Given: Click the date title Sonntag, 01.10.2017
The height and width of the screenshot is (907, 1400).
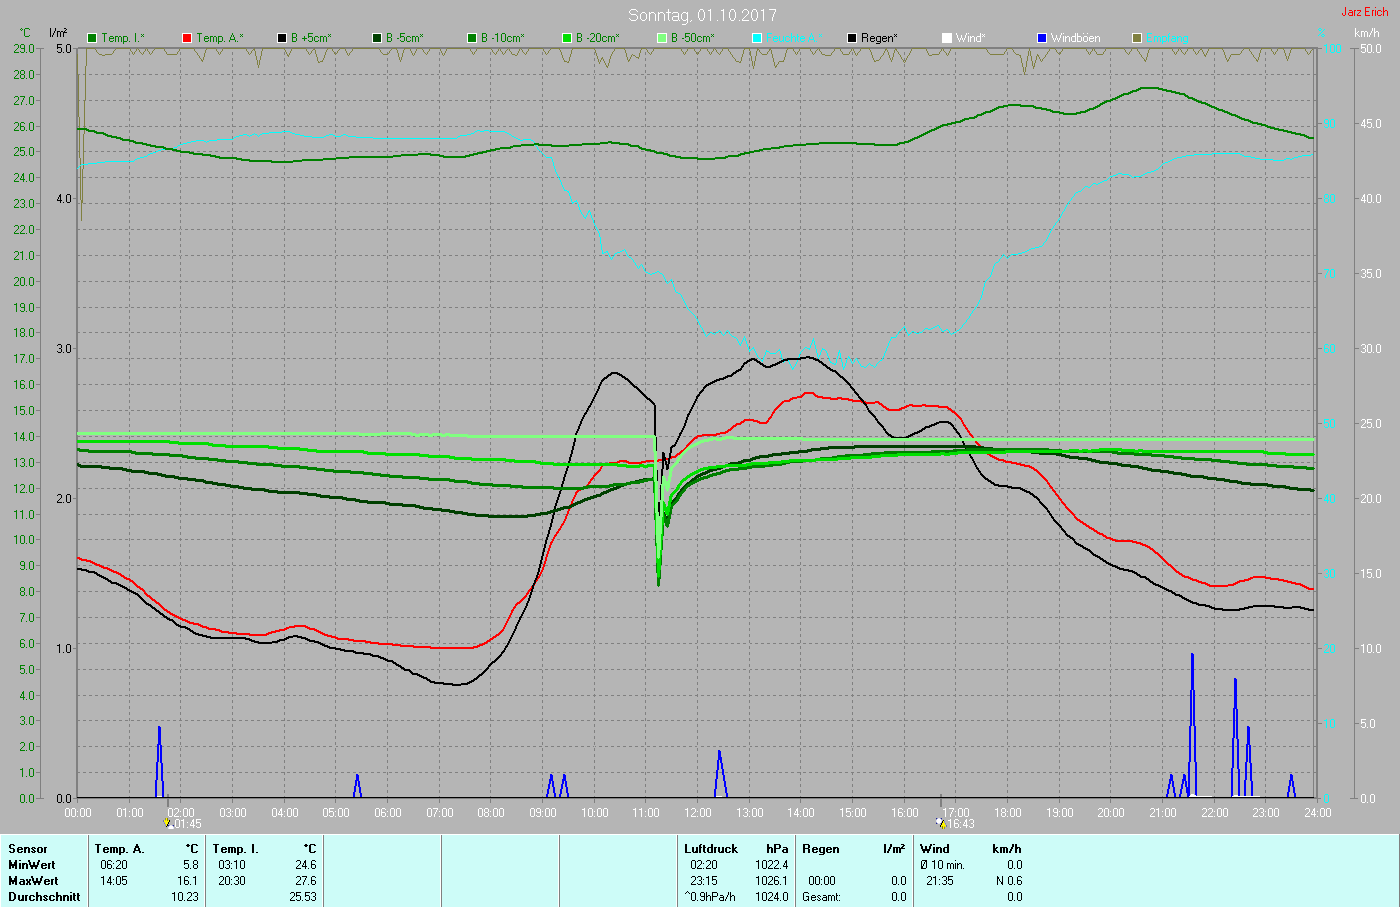Looking at the screenshot, I should coord(702,15).
